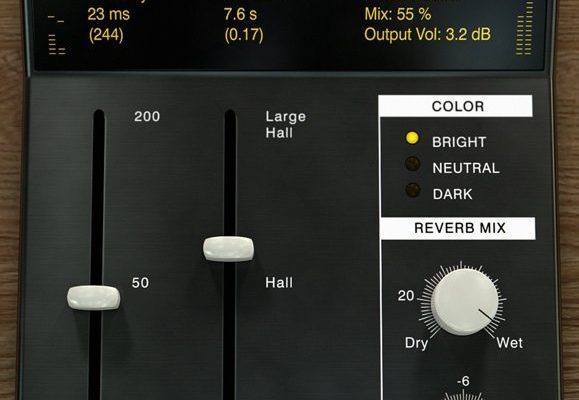Click the Reverb Mix knob

(x=464, y=302)
